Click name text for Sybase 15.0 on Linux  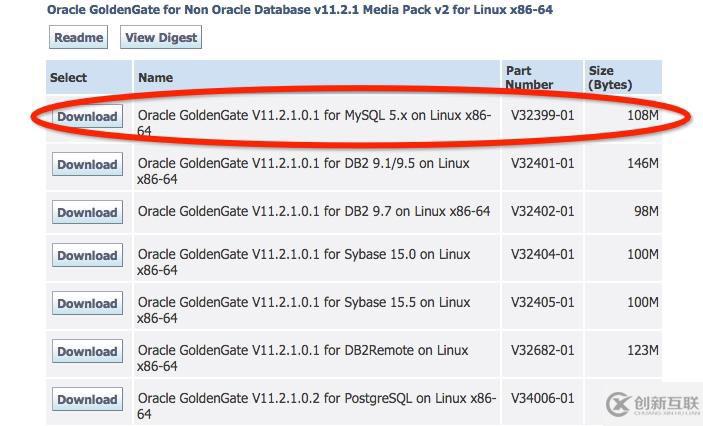click(304, 262)
